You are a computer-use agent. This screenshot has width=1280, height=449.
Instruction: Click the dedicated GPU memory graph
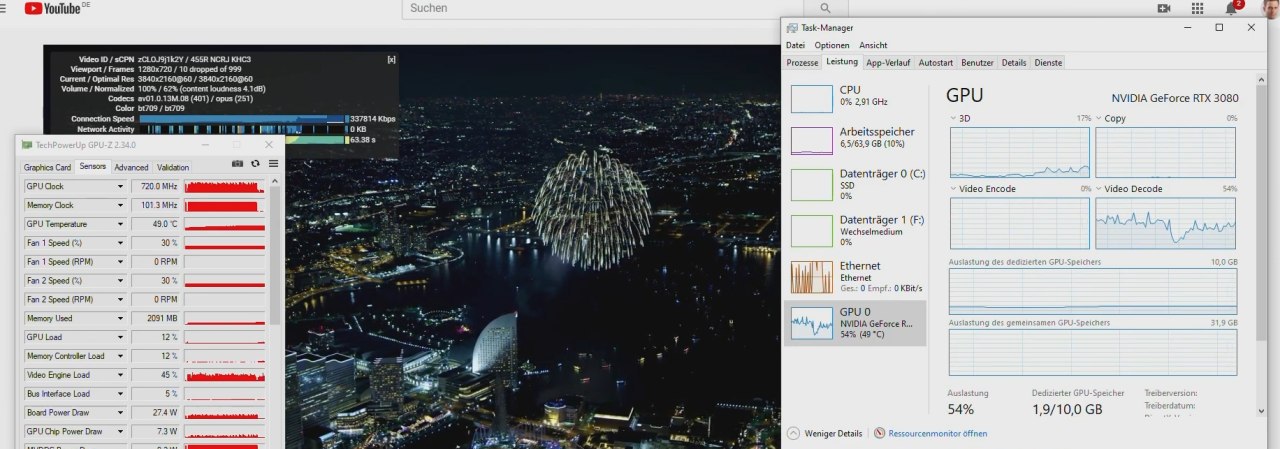[x=1093, y=290]
